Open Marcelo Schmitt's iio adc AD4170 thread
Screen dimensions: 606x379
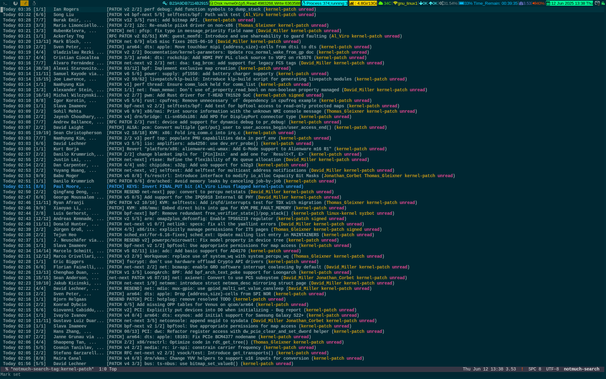pyautogui.click(x=152, y=251)
